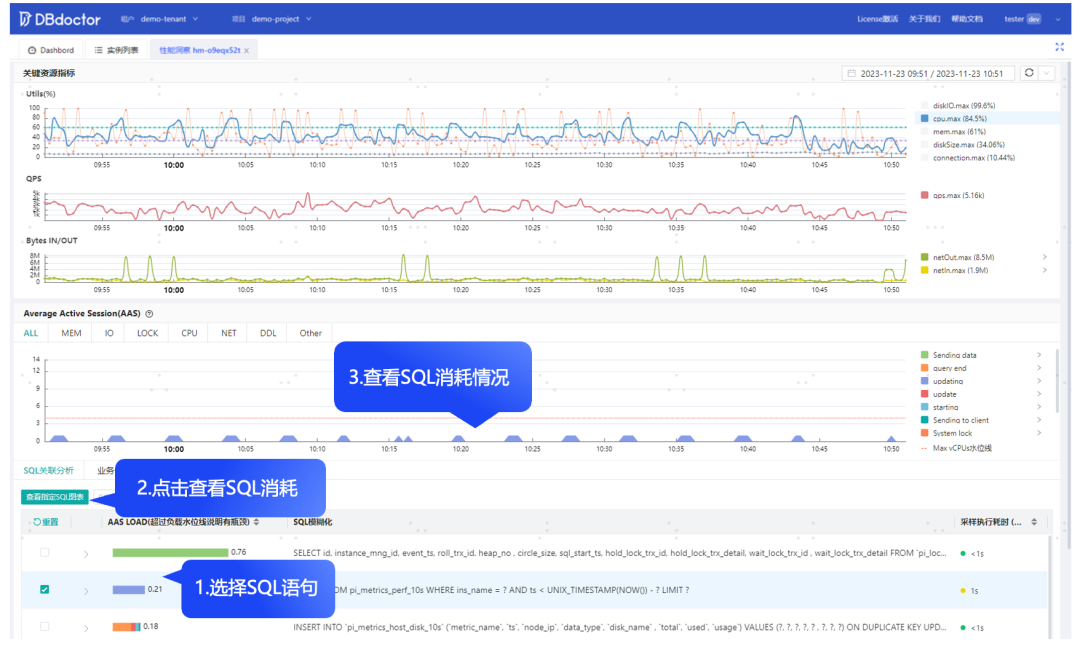
Task: Click the reset icon in table header
Action: (x=37, y=523)
